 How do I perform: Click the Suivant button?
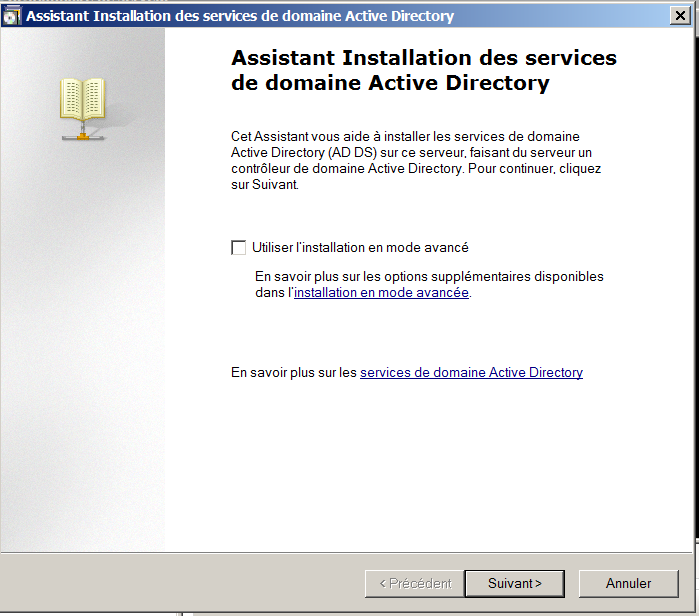pos(514,583)
